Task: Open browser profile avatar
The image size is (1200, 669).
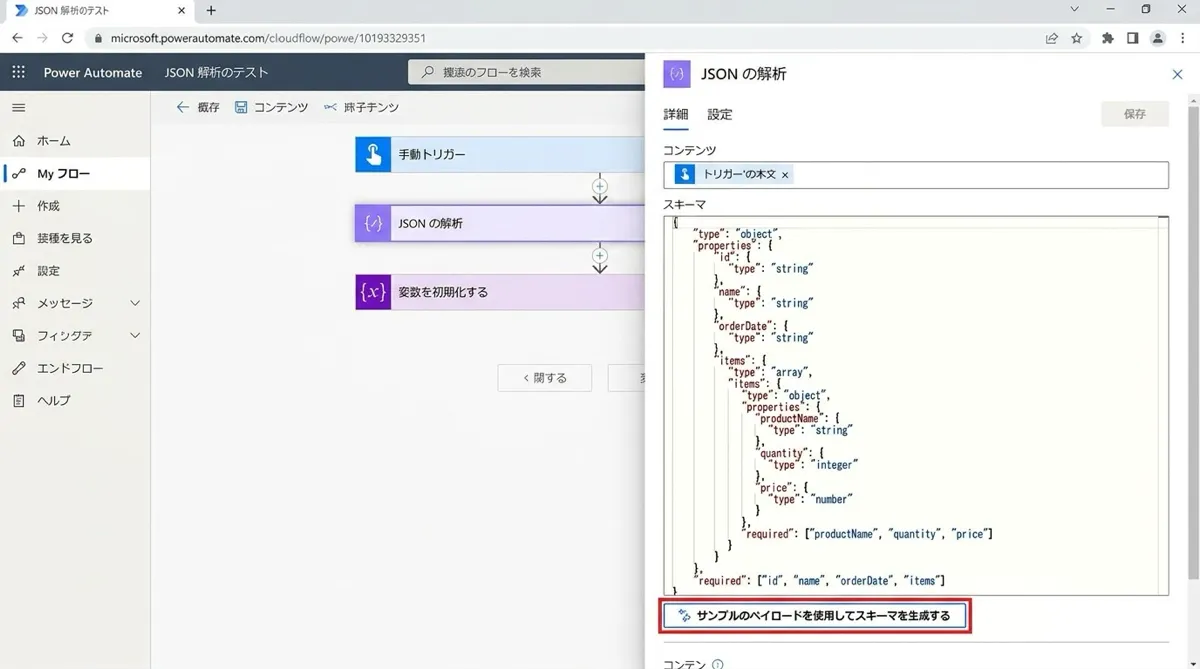Action: tap(1158, 38)
